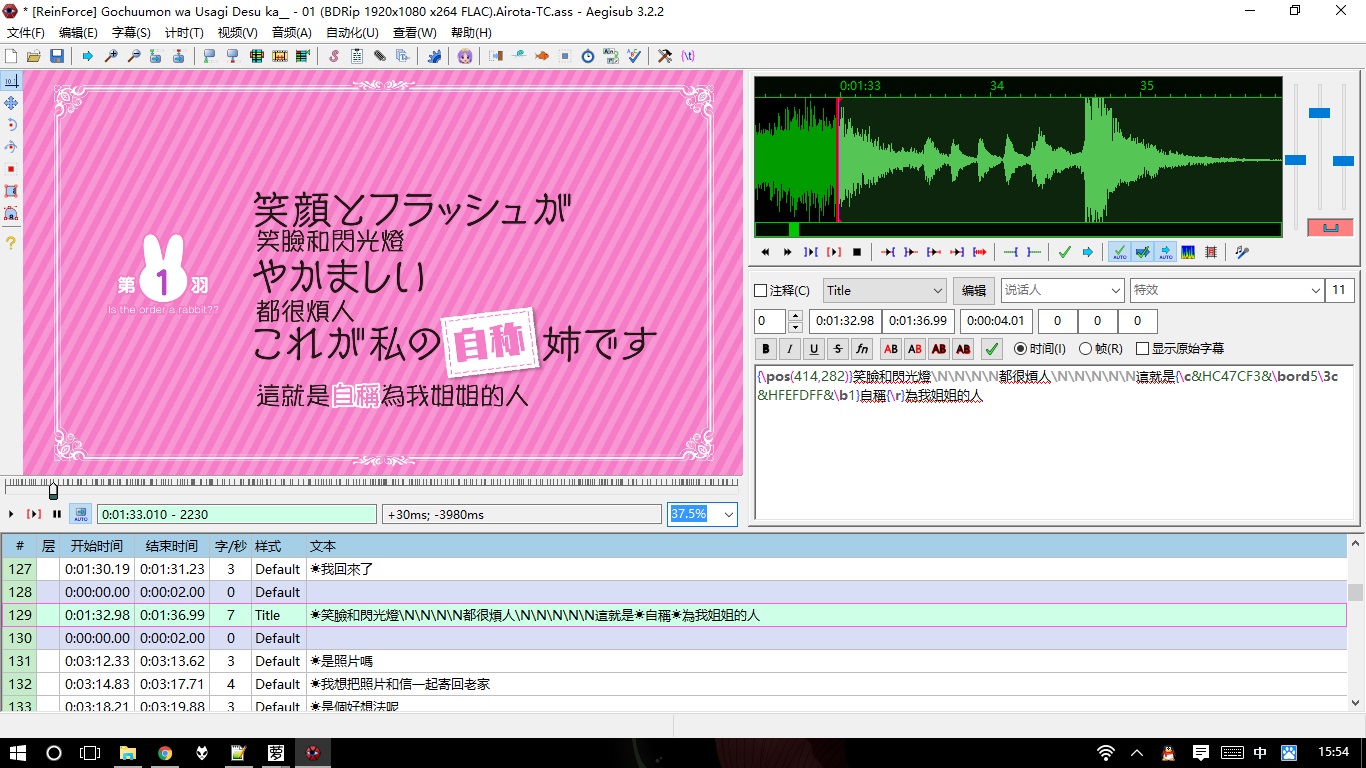
Task: Open the 自动化(U) menu
Action: pyautogui.click(x=352, y=33)
